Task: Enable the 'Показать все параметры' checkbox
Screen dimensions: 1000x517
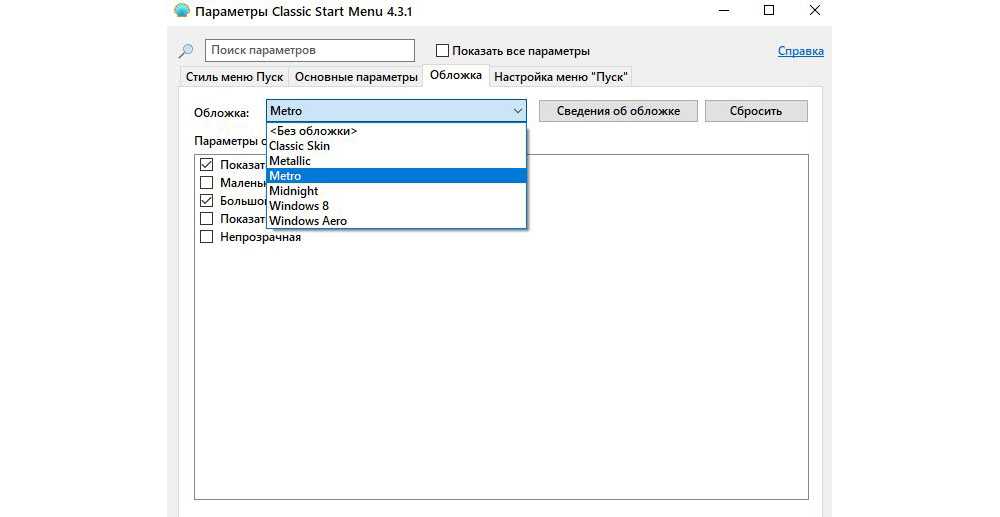Action: click(x=443, y=51)
